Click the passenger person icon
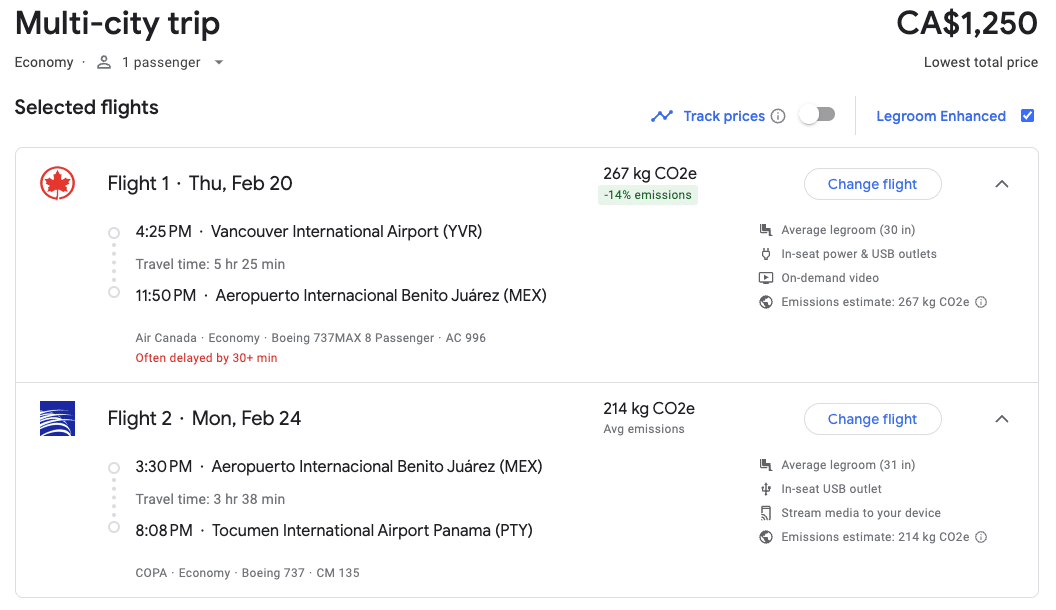 [104, 62]
